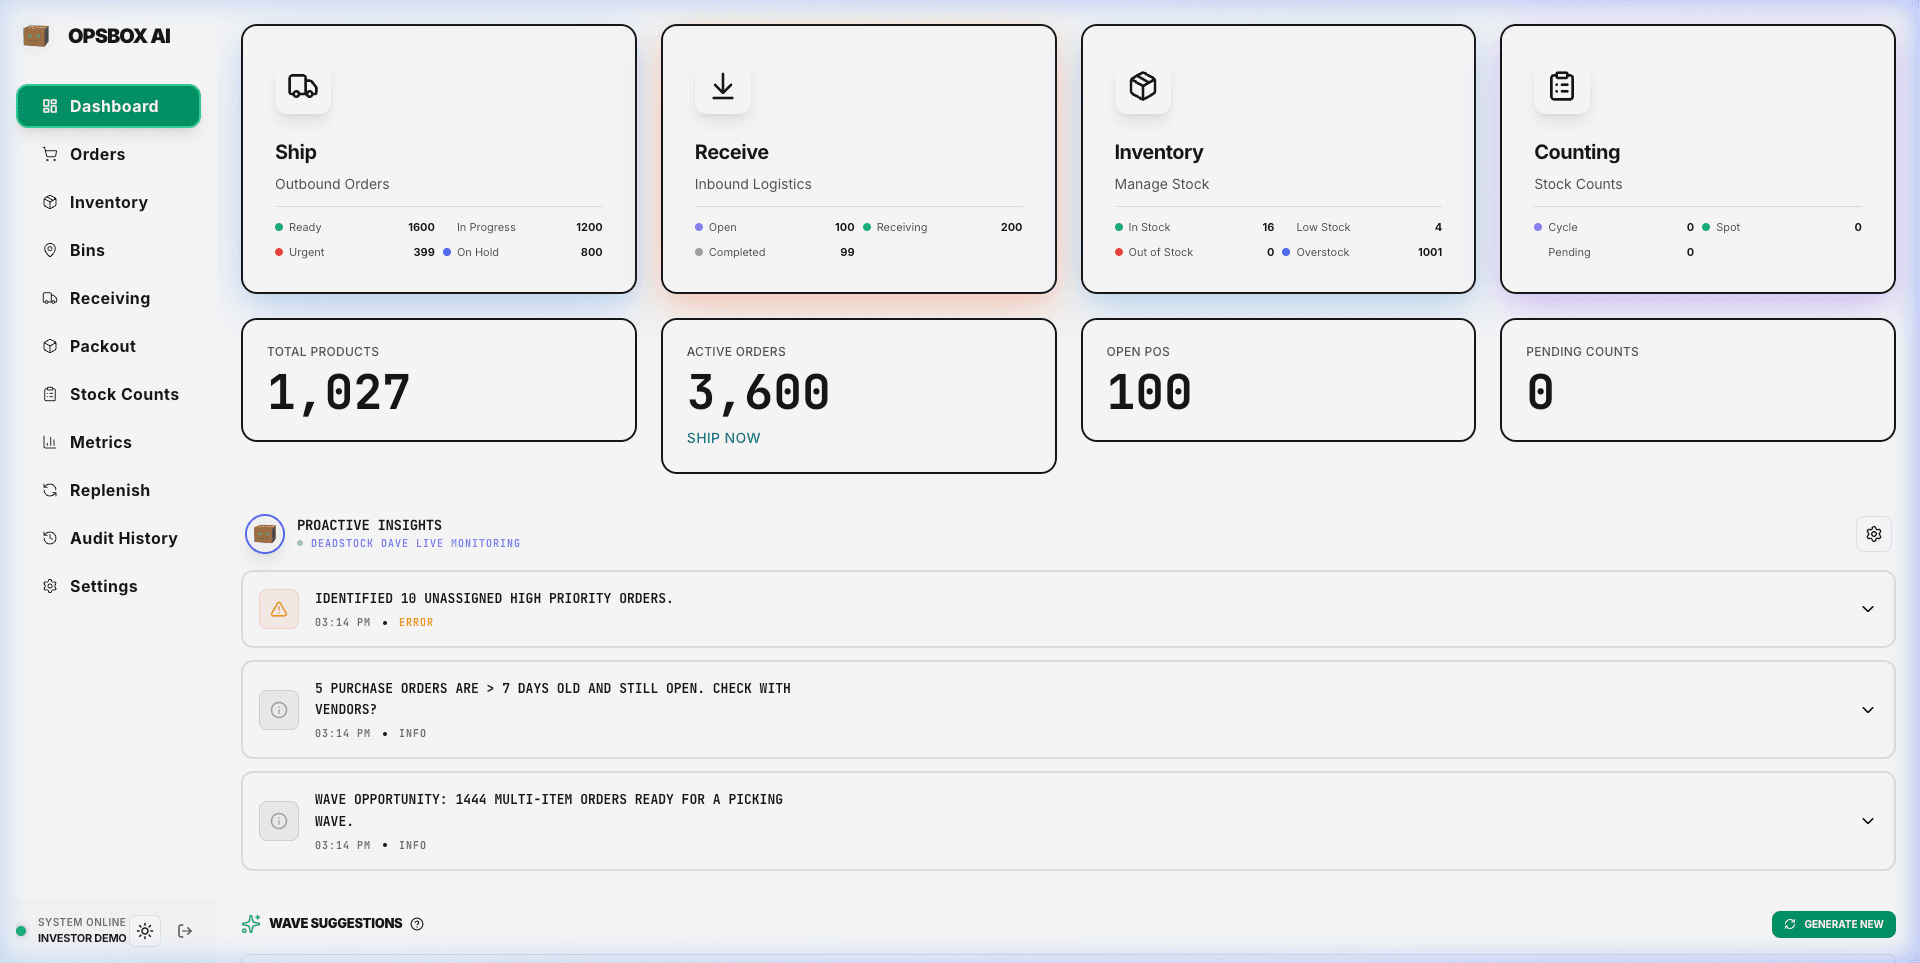Click the Counting clipboard icon on its card

coord(1562,87)
